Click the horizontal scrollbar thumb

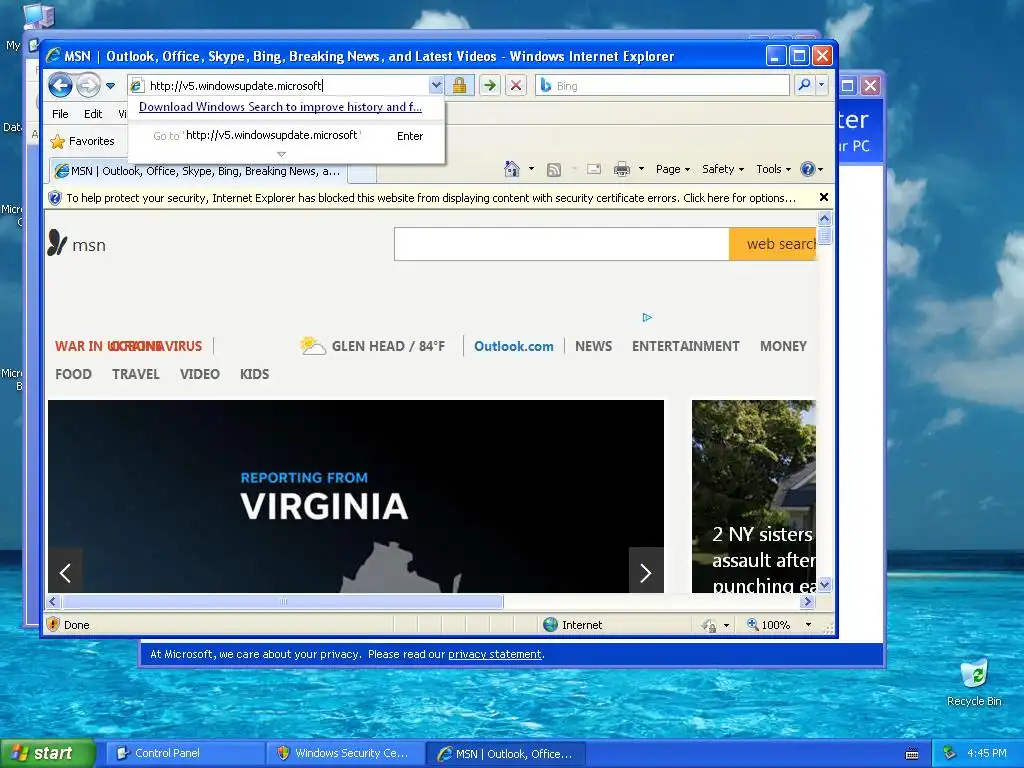pos(282,601)
